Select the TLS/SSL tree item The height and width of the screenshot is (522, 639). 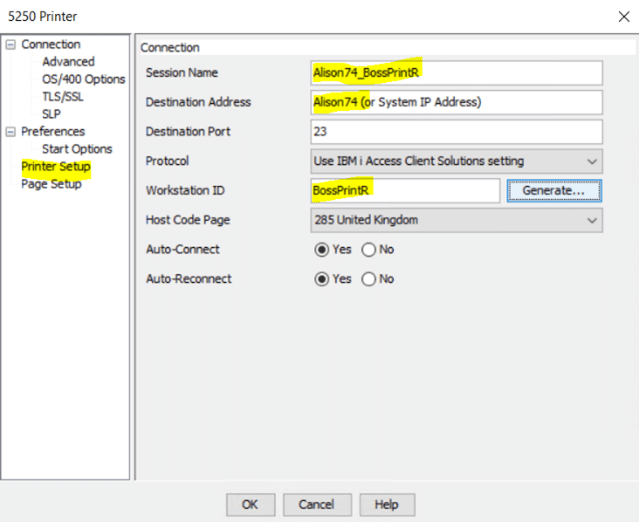[63, 97]
